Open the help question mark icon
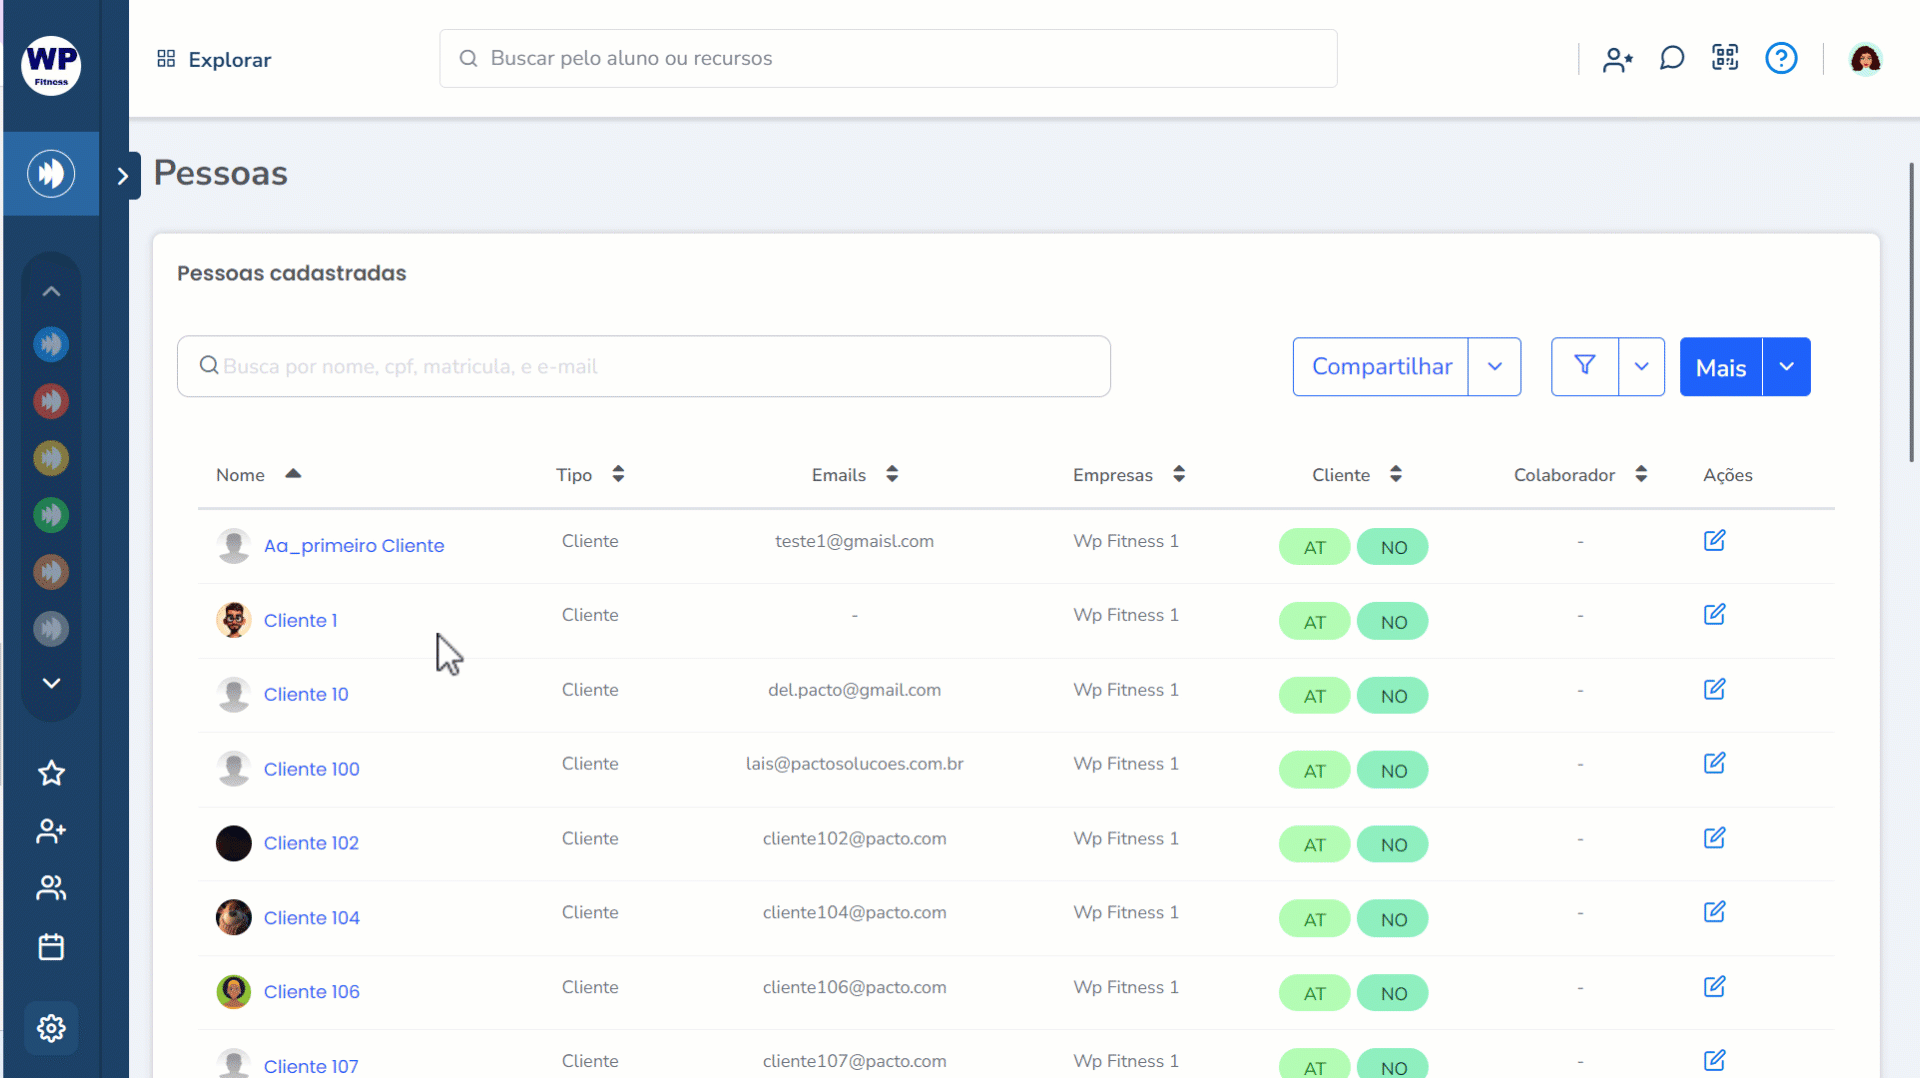This screenshot has height=1078, width=1920. tap(1781, 58)
